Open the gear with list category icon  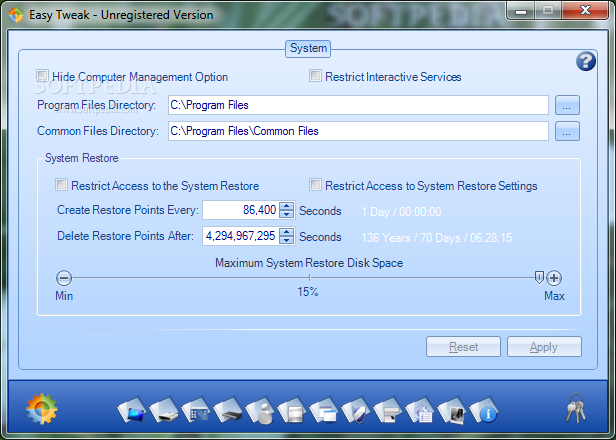click(420, 411)
